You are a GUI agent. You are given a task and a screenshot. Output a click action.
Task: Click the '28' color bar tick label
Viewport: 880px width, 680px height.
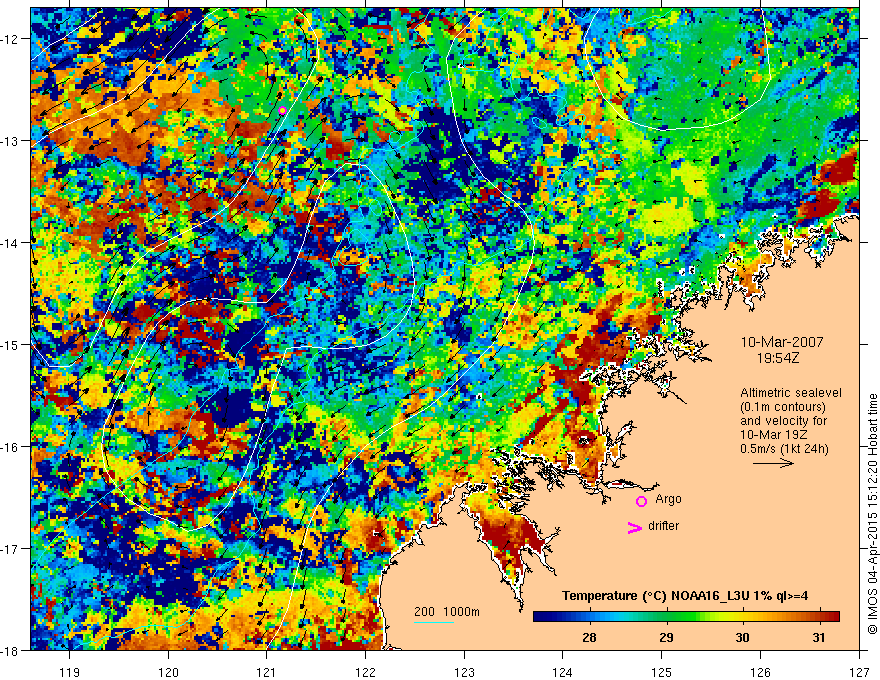[589, 637]
